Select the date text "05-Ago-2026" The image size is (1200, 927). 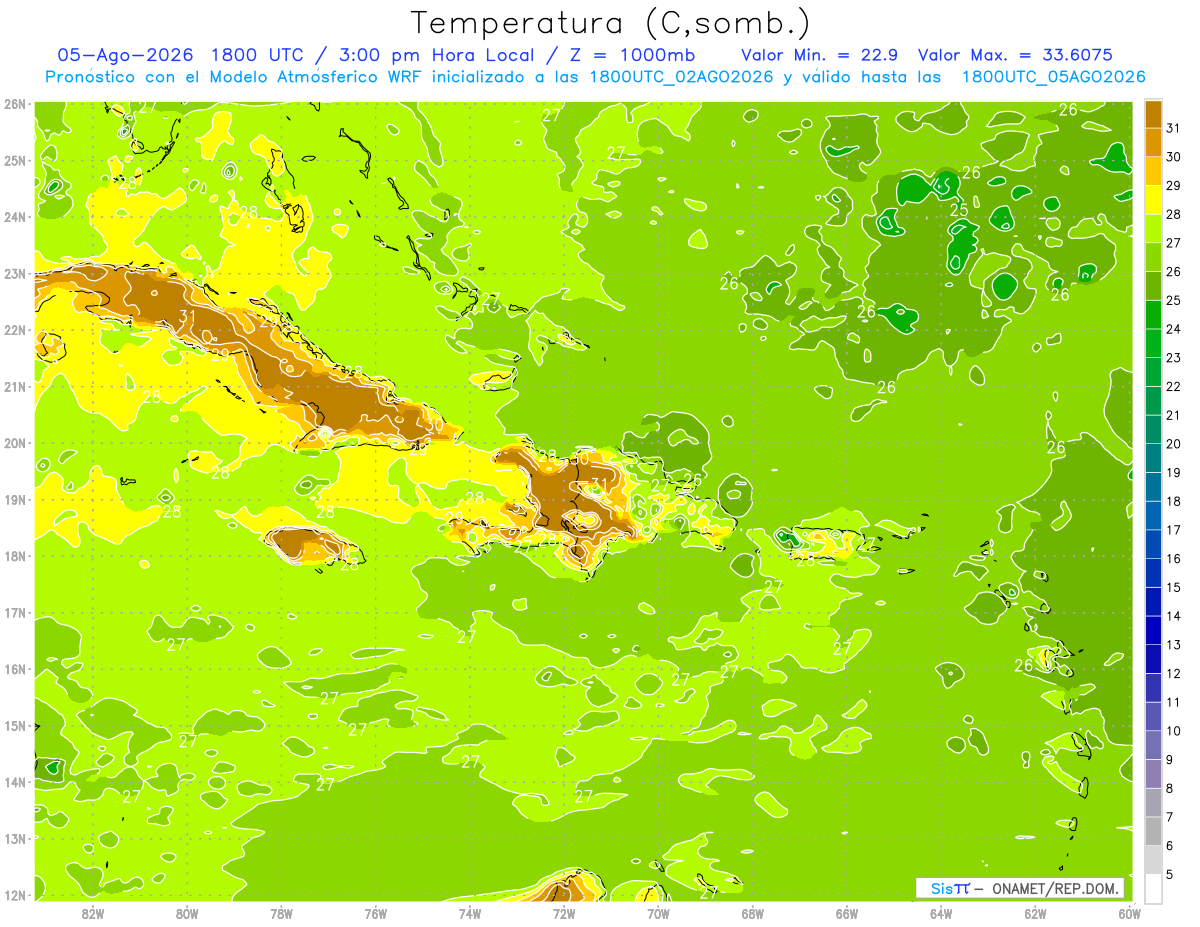point(125,54)
